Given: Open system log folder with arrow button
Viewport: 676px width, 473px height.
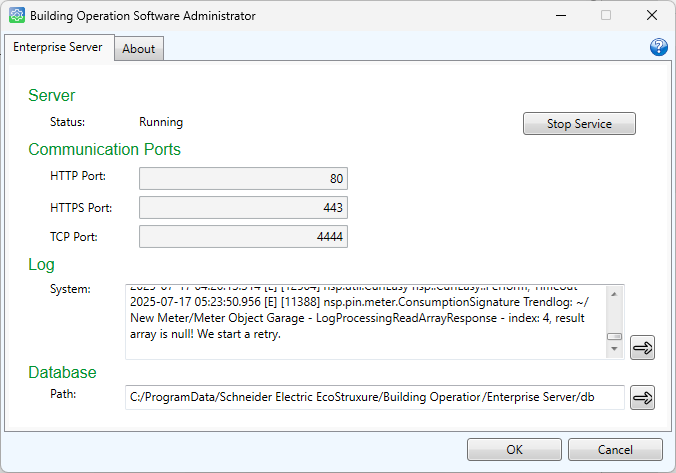Looking at the screenshot, I should click(x=642, y=348).
